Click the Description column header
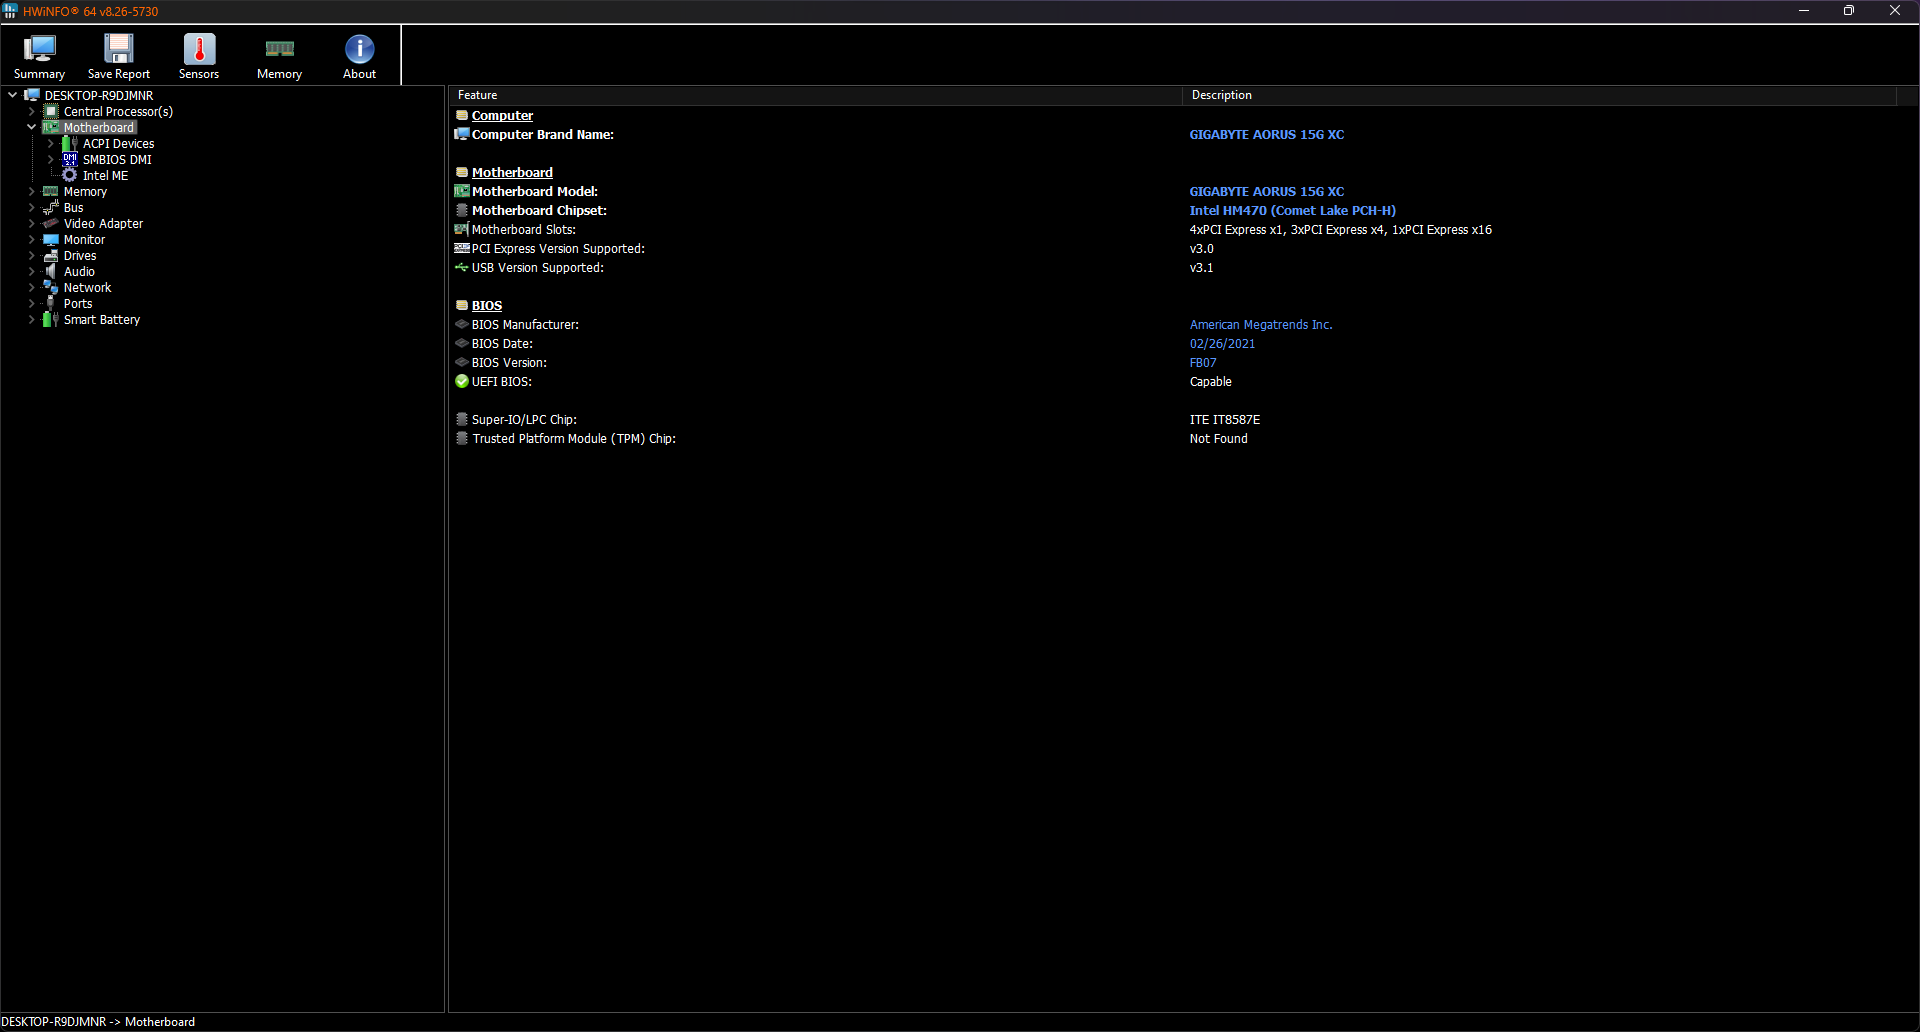 click(1539, 95)
